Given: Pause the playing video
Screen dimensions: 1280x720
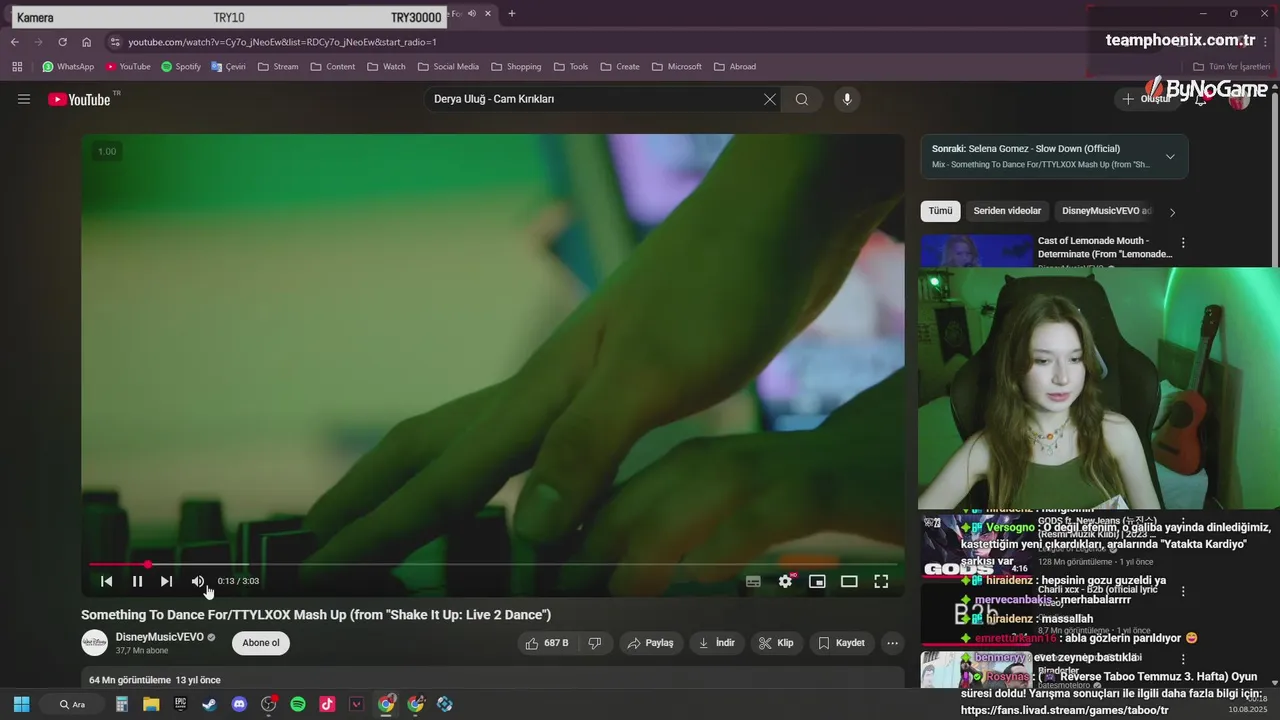Looking at the screenshot, I should (x=138, y=581).
